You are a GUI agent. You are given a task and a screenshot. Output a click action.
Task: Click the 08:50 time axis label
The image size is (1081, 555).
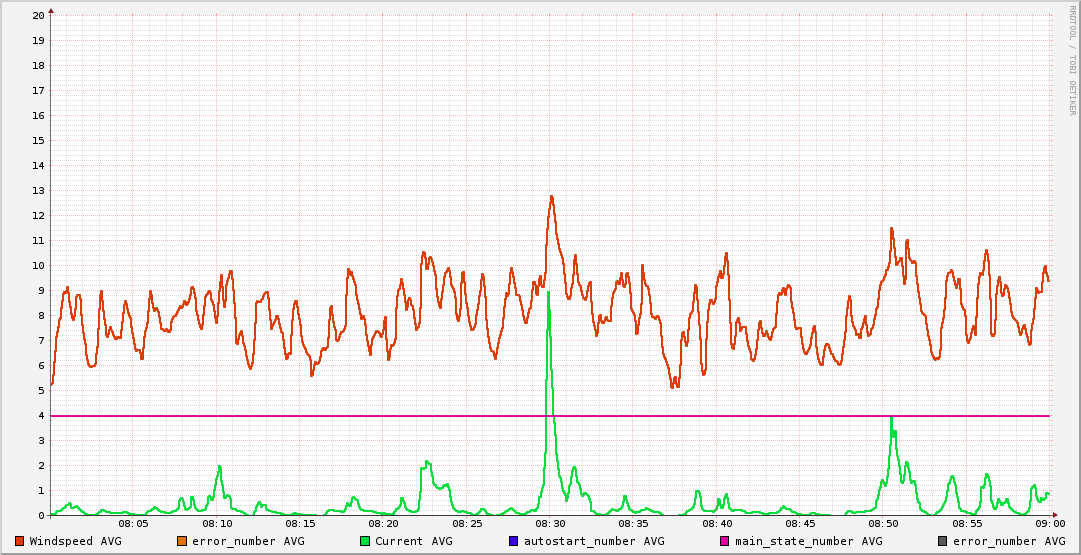pos(884,524)
